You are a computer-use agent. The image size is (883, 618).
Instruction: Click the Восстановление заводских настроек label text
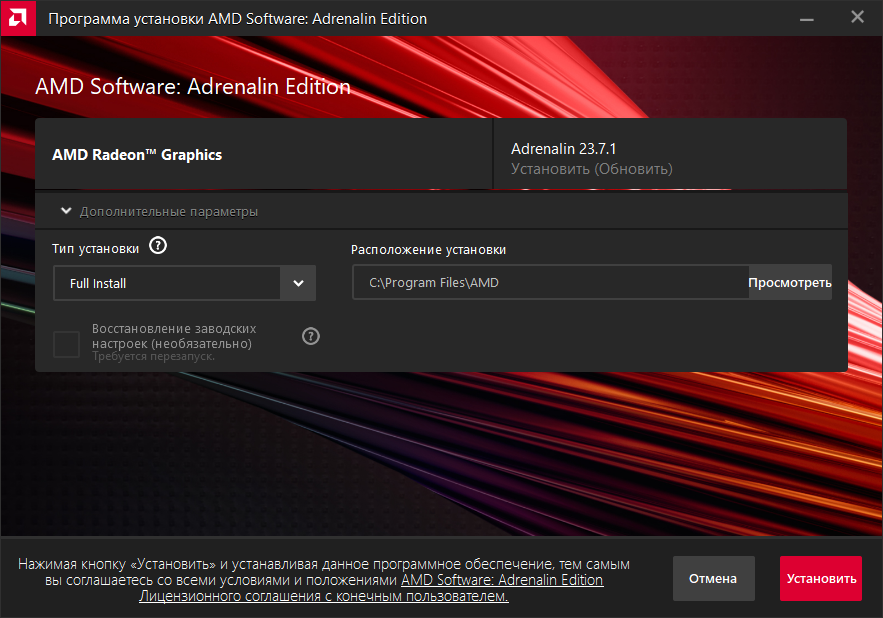click(174, 336)
